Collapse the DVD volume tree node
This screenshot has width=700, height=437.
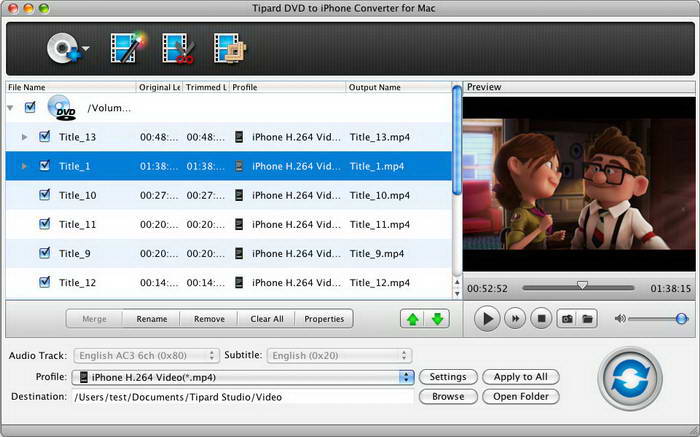point(11,108)
